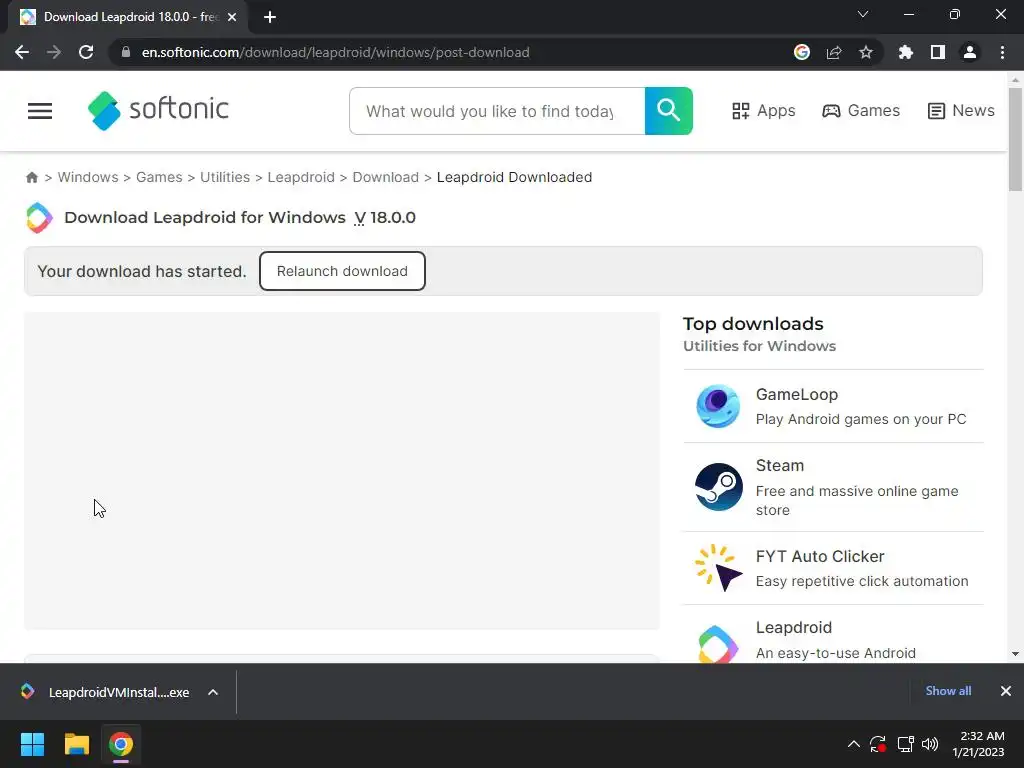Open the Softonic hamburger menu

(x=40, y=111)
